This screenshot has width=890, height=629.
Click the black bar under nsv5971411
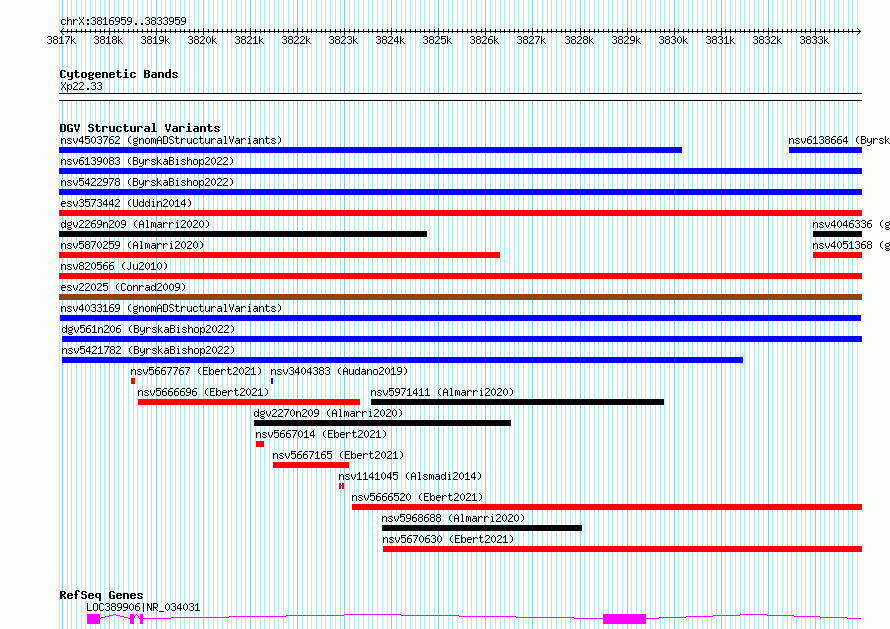517,402
